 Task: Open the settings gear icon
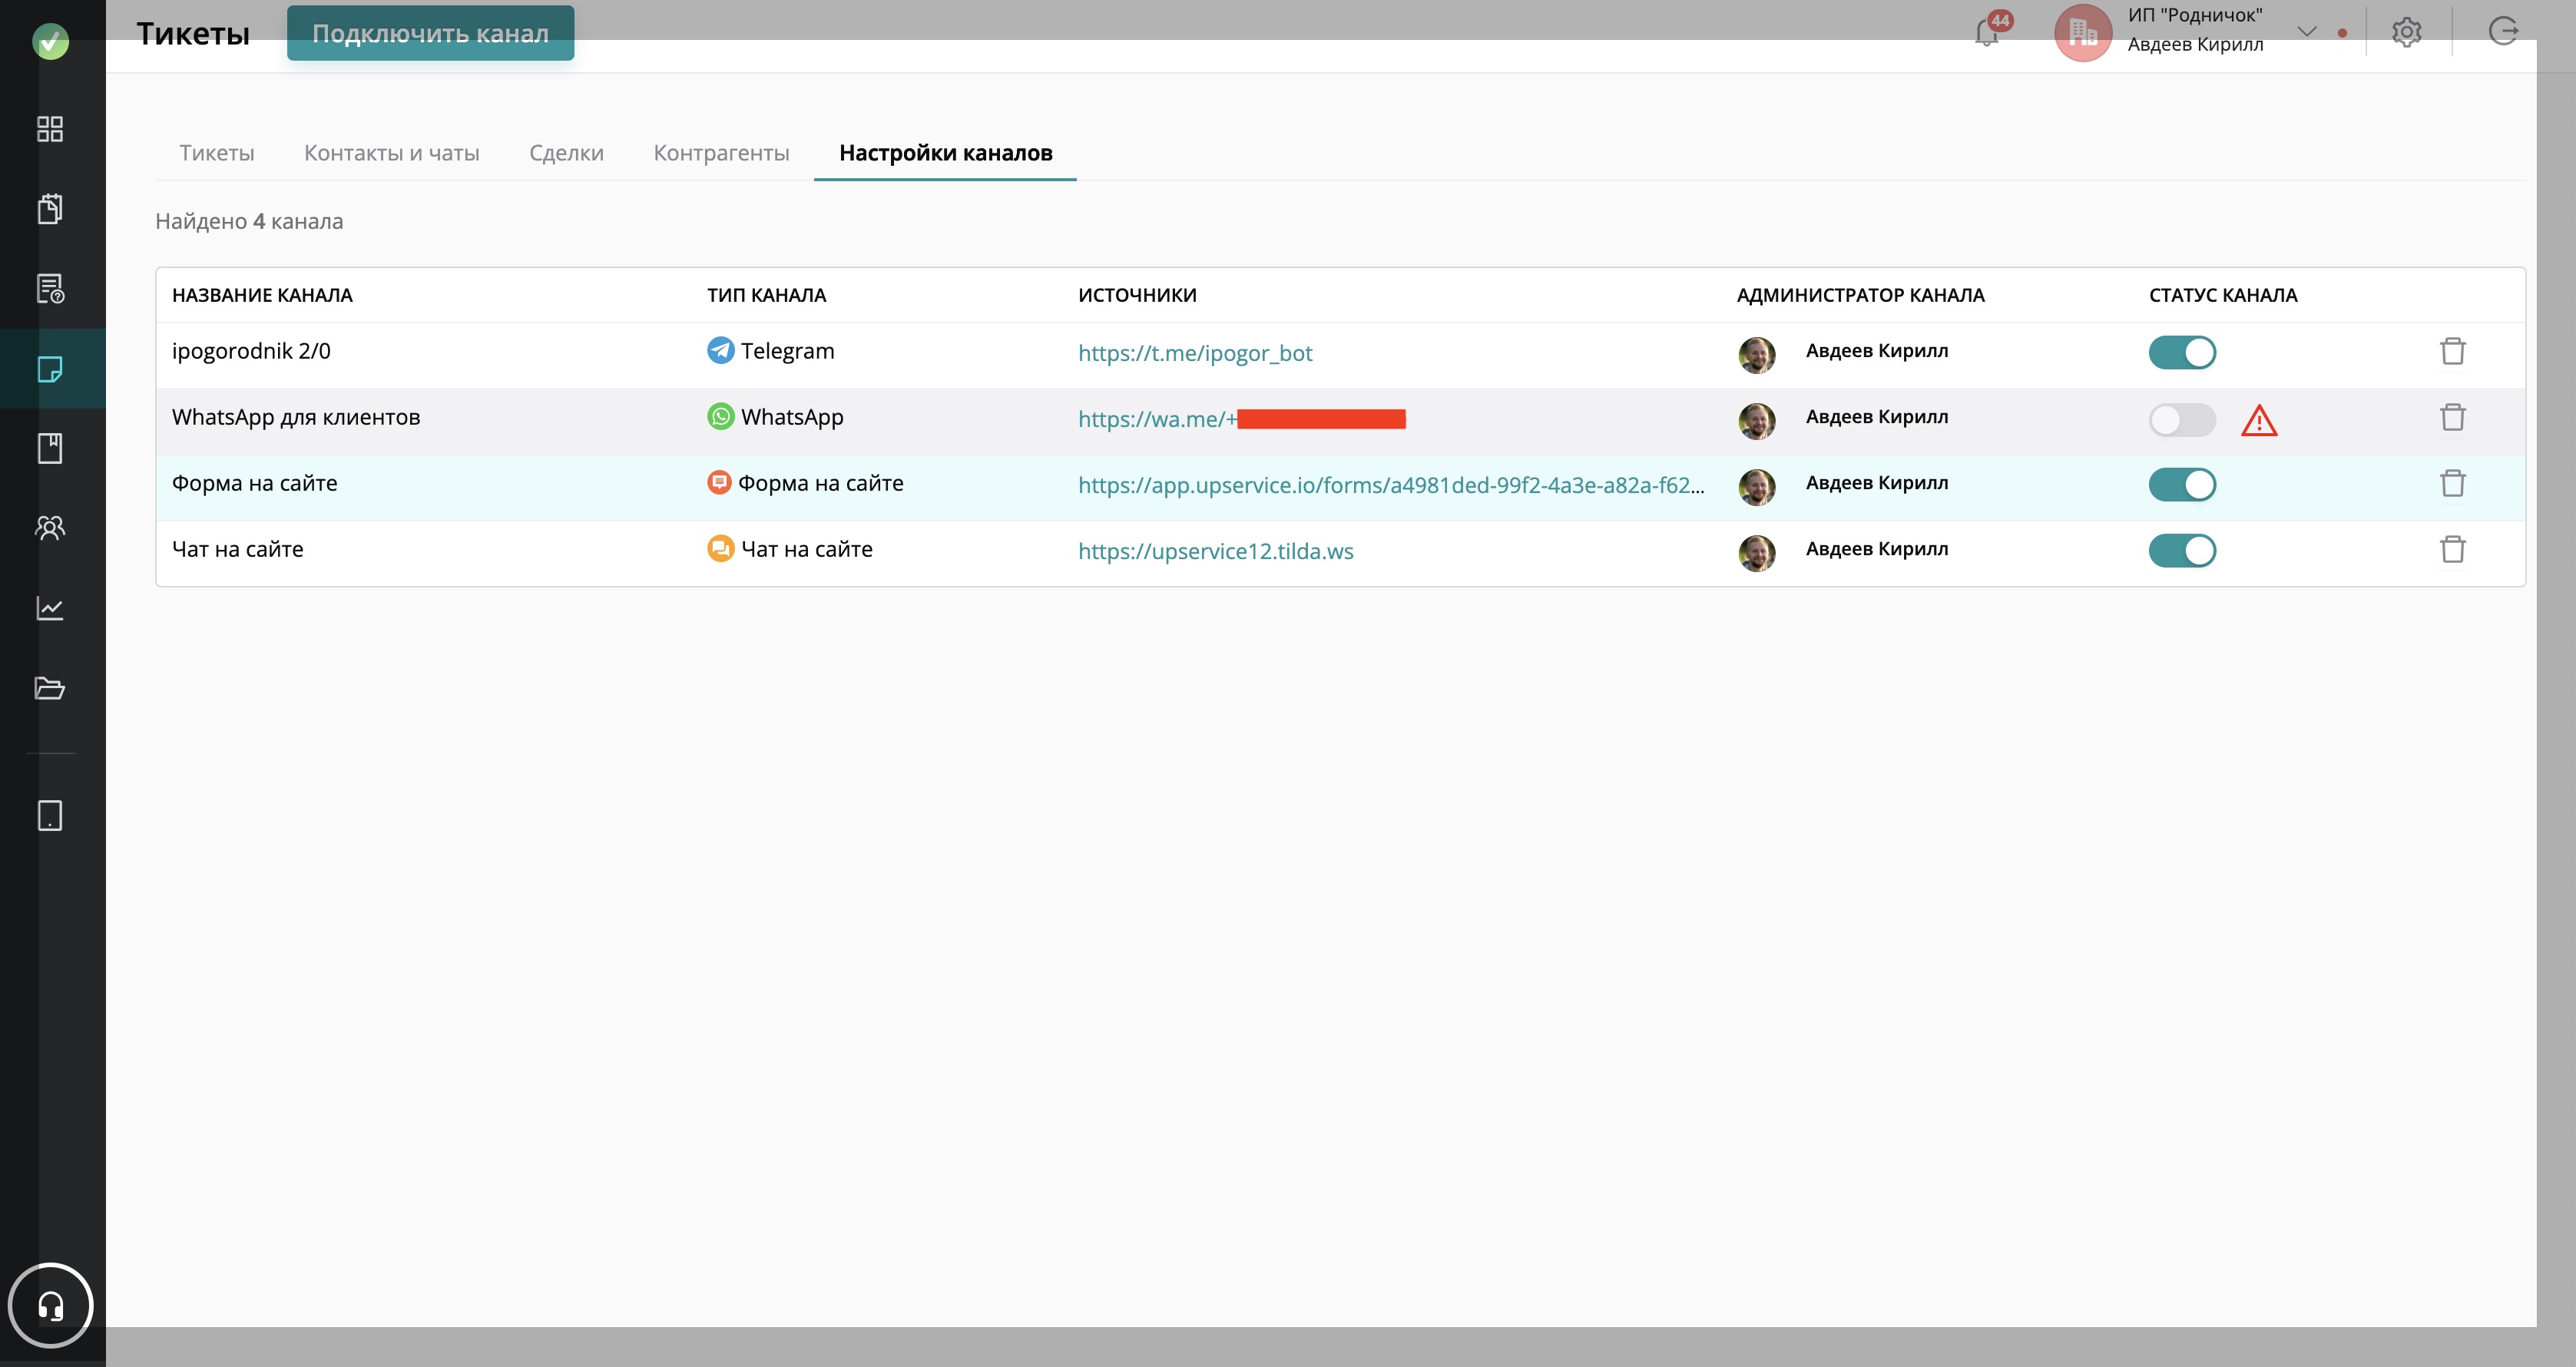[x=2406, y=33]
